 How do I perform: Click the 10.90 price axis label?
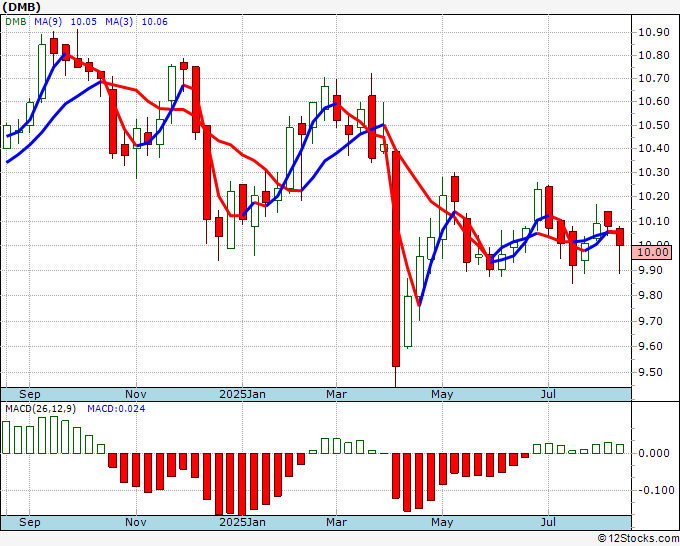coord(654,33)
